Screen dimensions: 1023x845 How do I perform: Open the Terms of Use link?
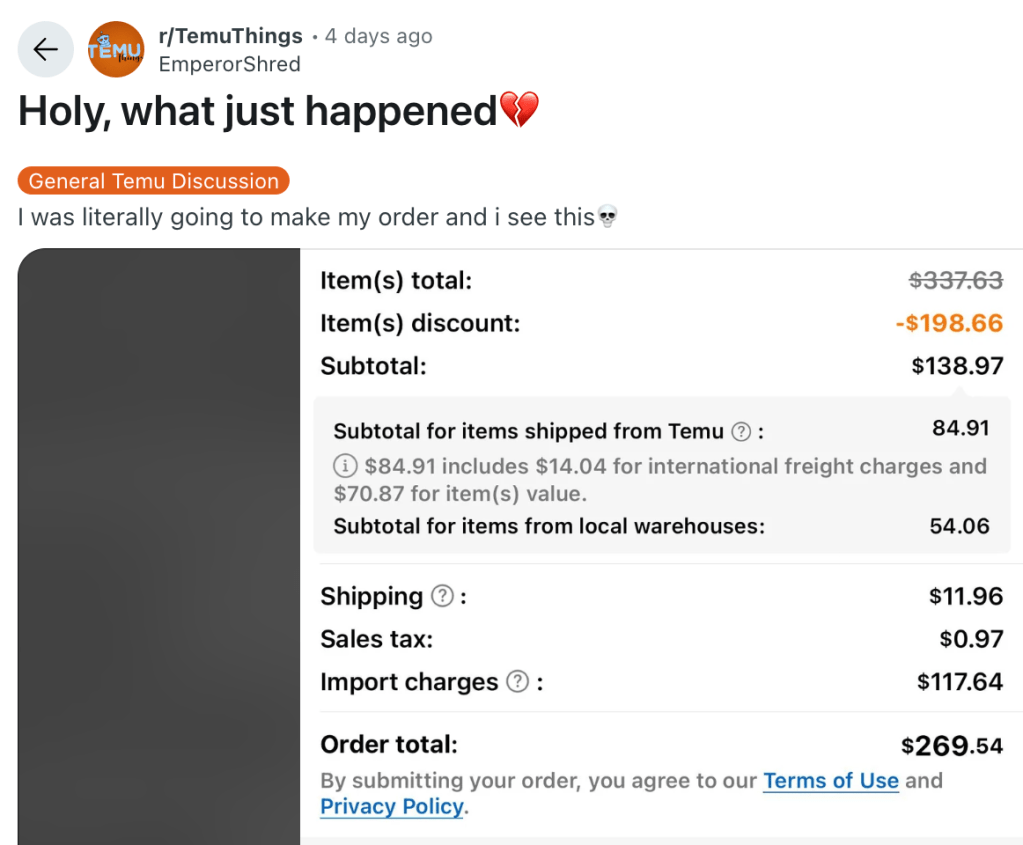click(x=830, y=781)
